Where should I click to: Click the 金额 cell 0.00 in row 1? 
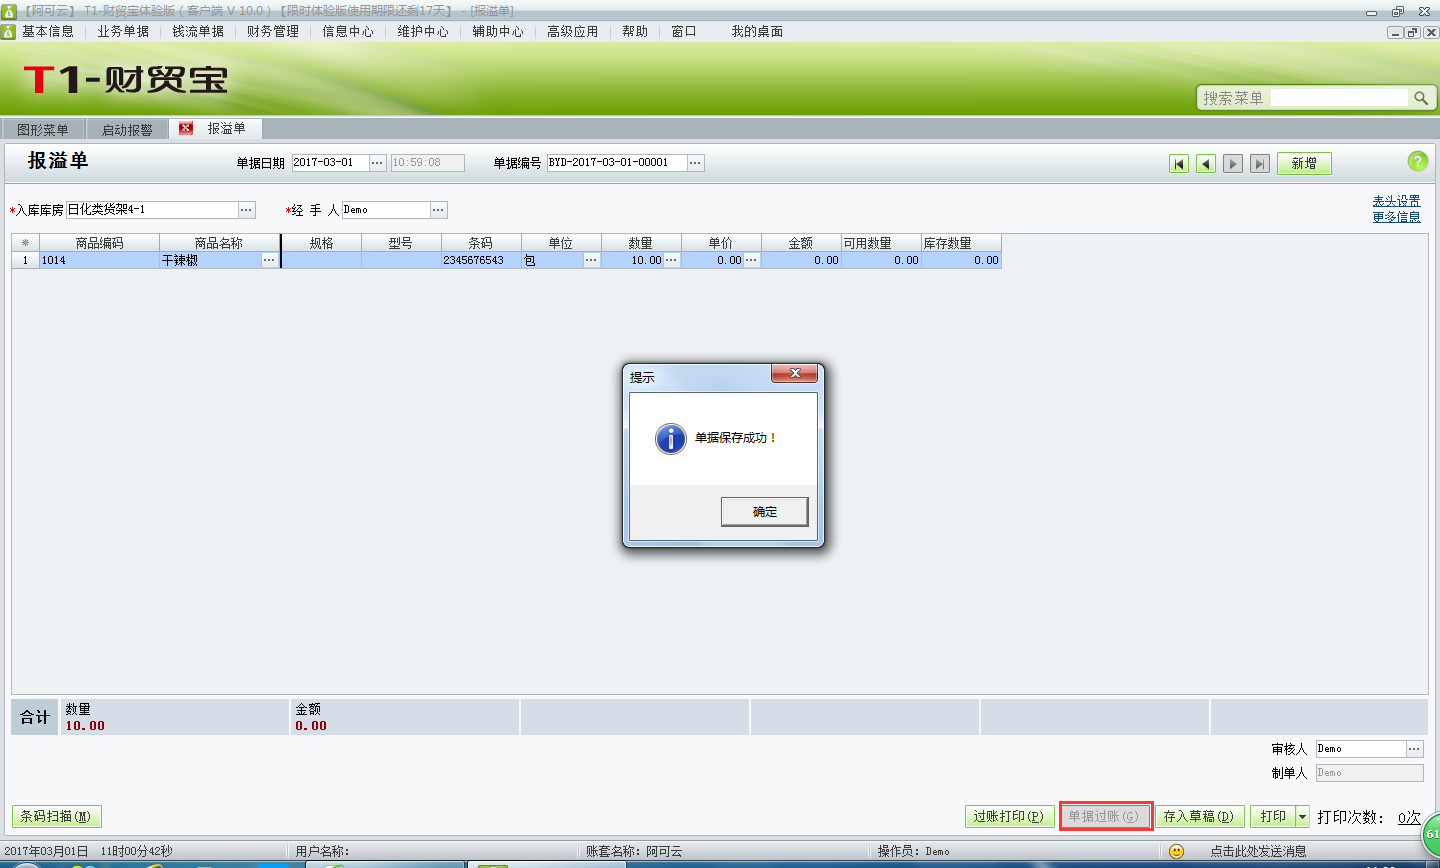click(x=801, y=260)
